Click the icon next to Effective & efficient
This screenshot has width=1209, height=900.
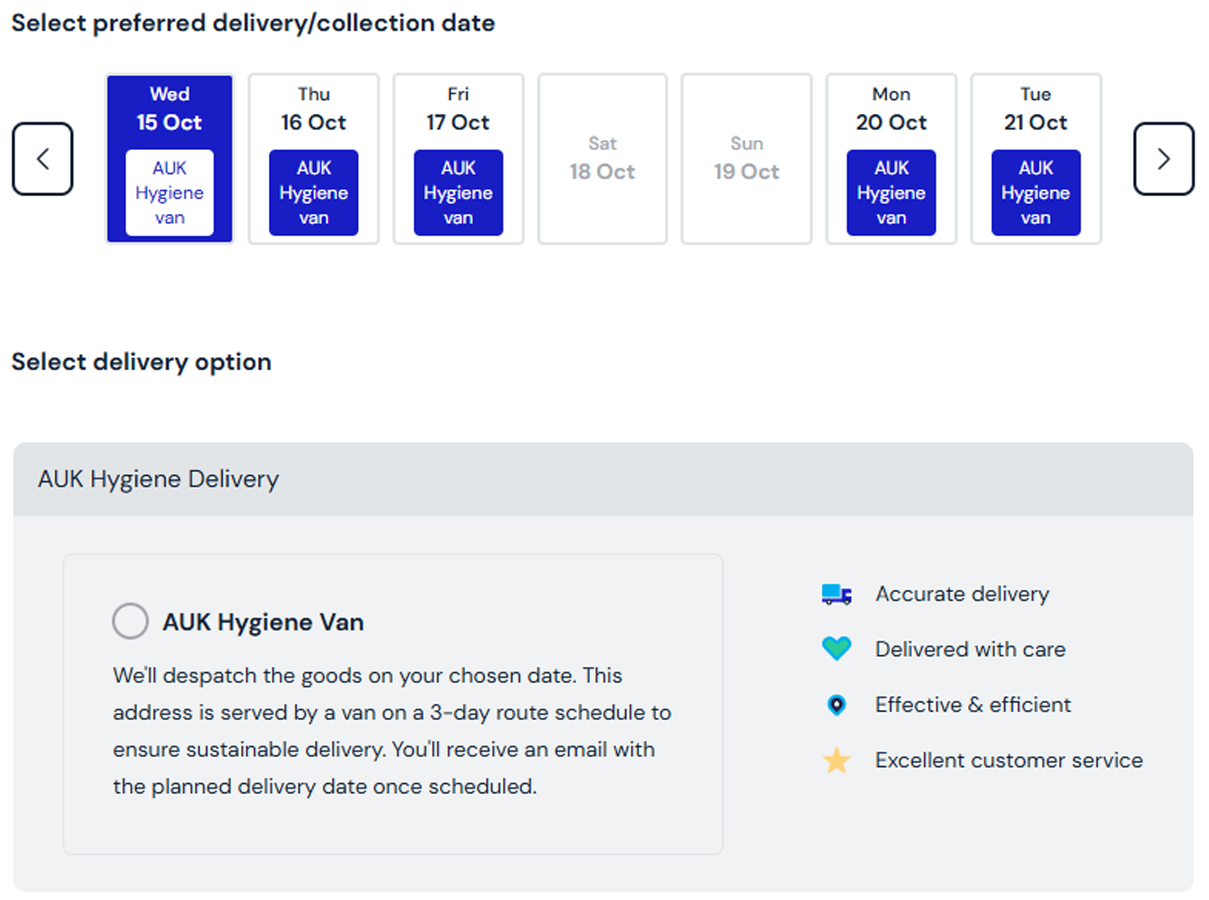click(835, 705)
